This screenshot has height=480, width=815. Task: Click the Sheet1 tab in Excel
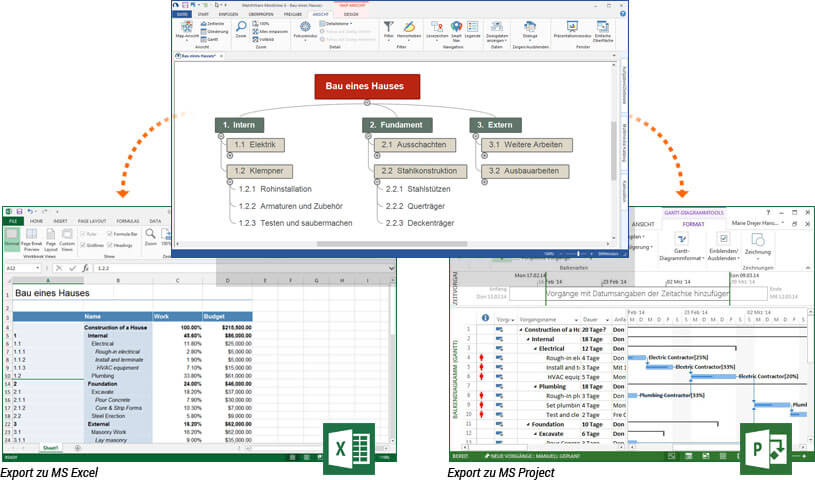(50, 448)
